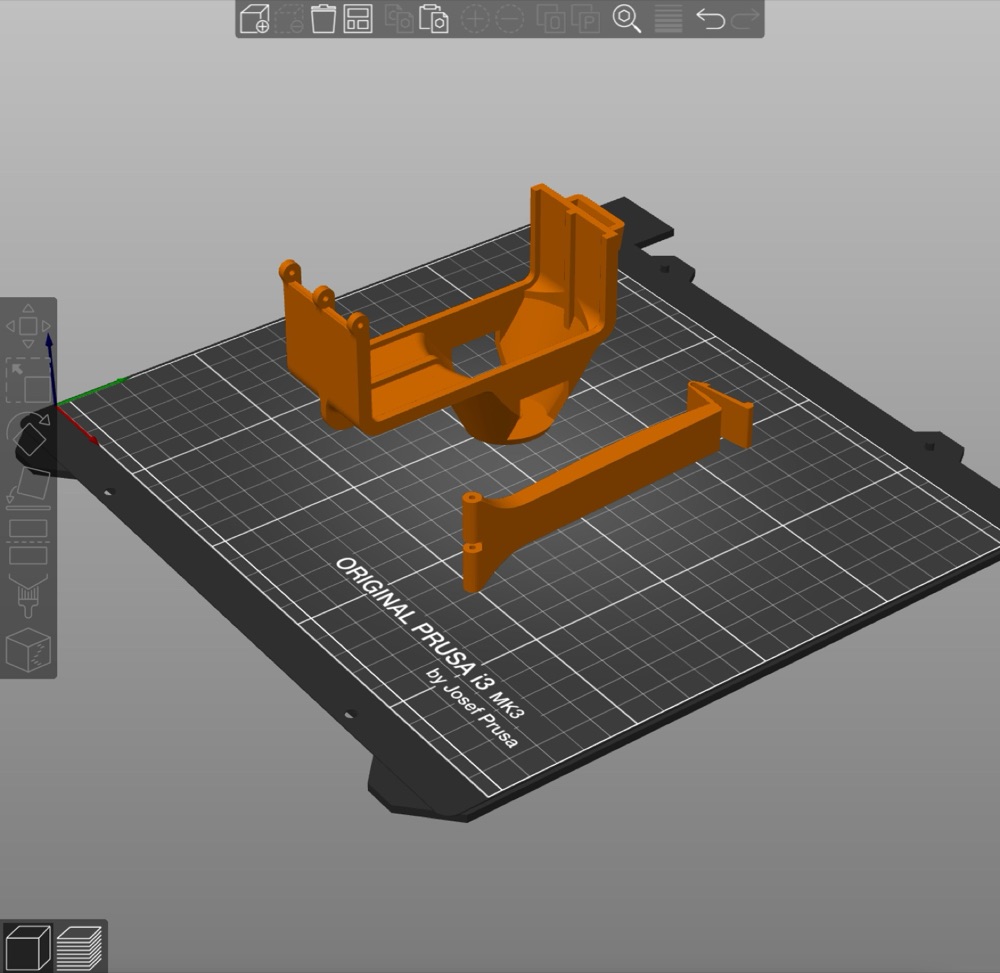Open the variable layer height tool
Viewport: 1000px width, 973px height.
click(668, 19)
